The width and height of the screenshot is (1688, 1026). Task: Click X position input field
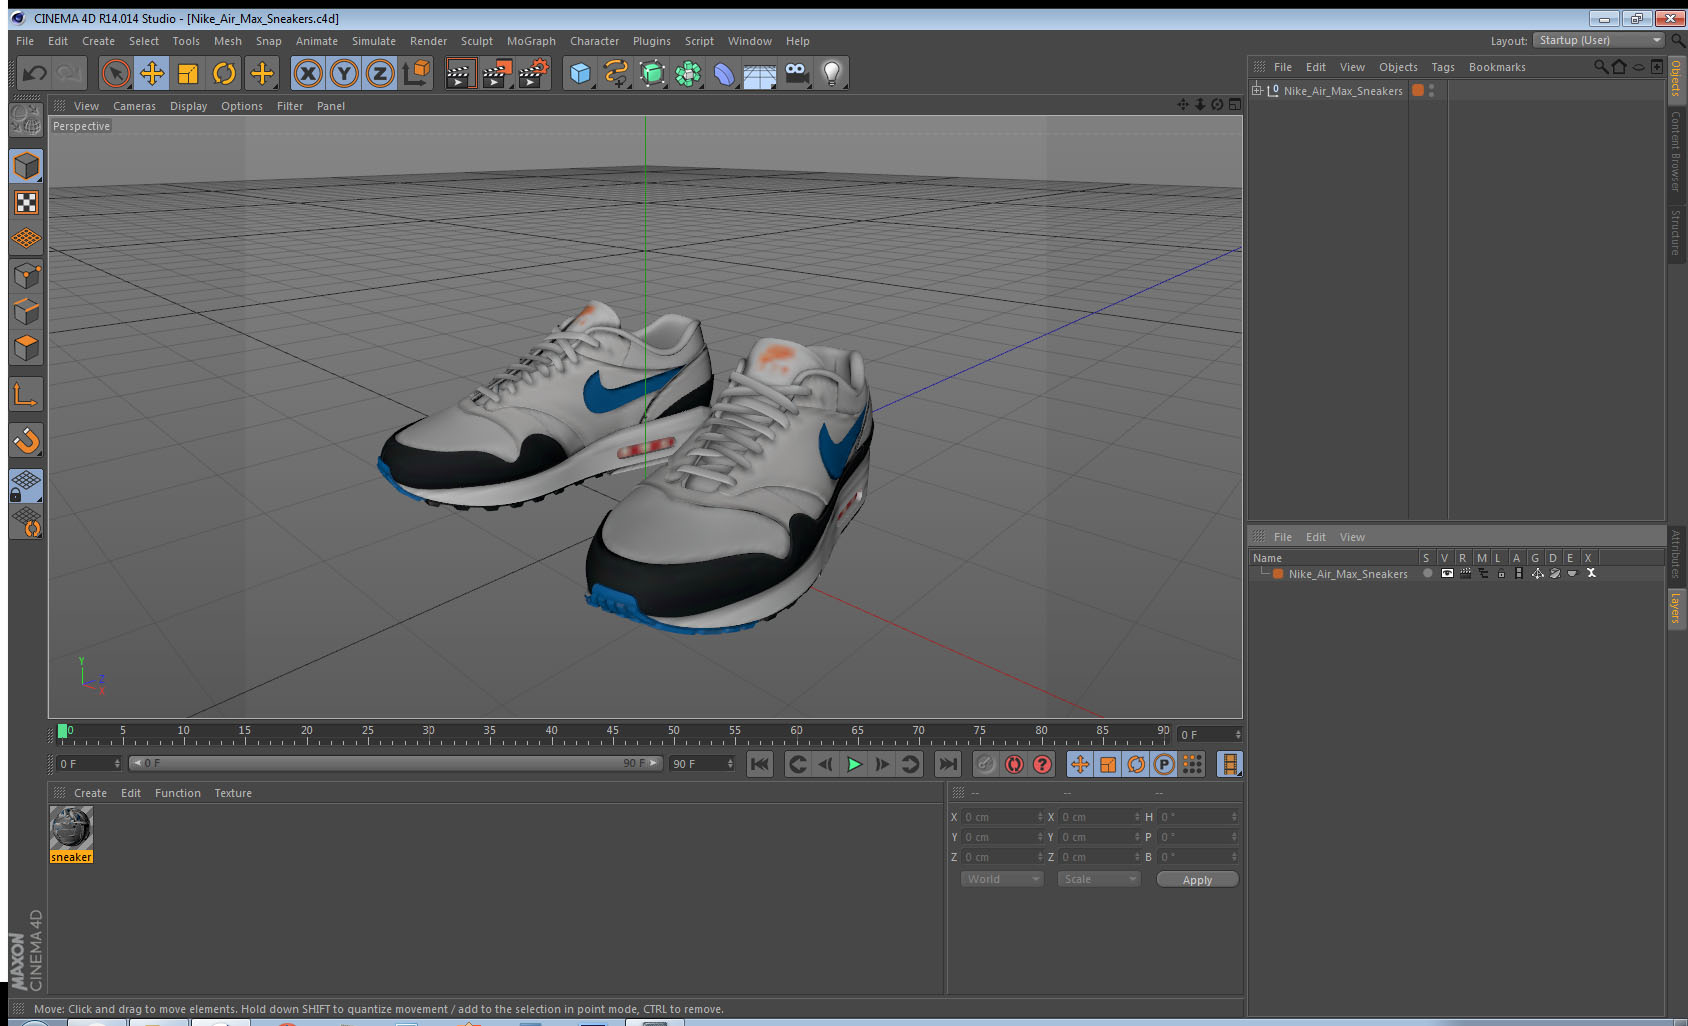click(1002, 817)
